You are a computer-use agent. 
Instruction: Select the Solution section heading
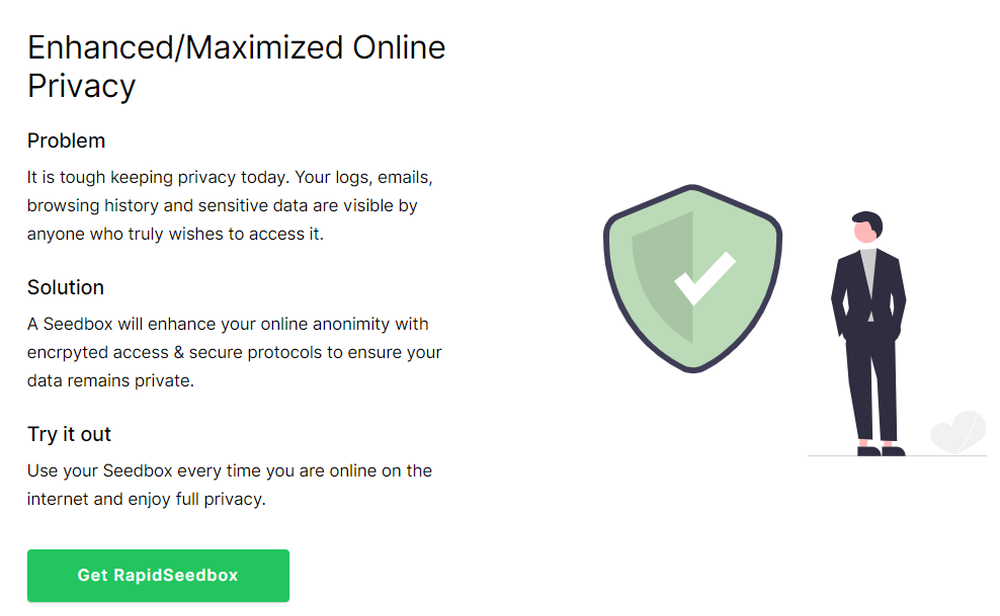(x=65, y=288)
